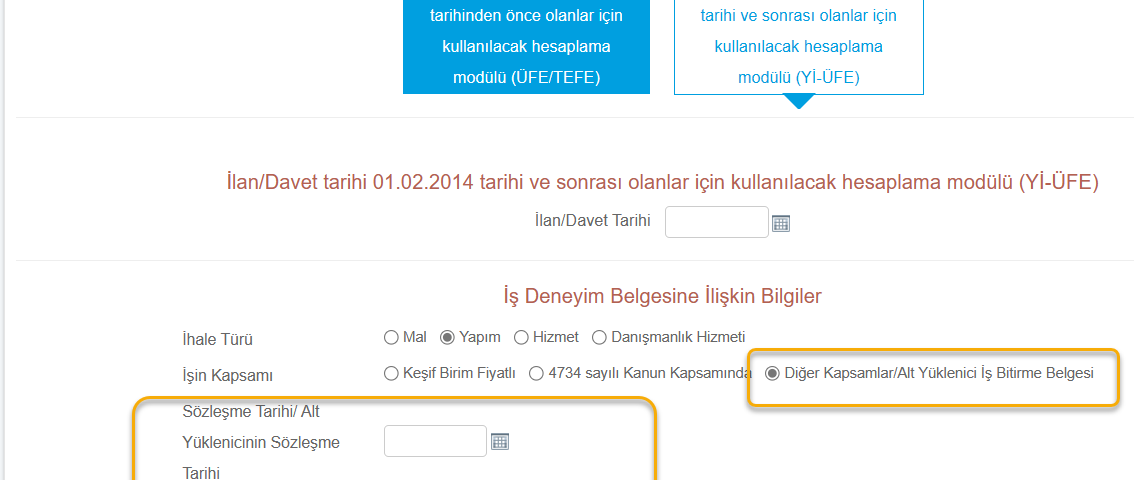
Task: Select the Mal tender type radio button
Action: (391, 337)
